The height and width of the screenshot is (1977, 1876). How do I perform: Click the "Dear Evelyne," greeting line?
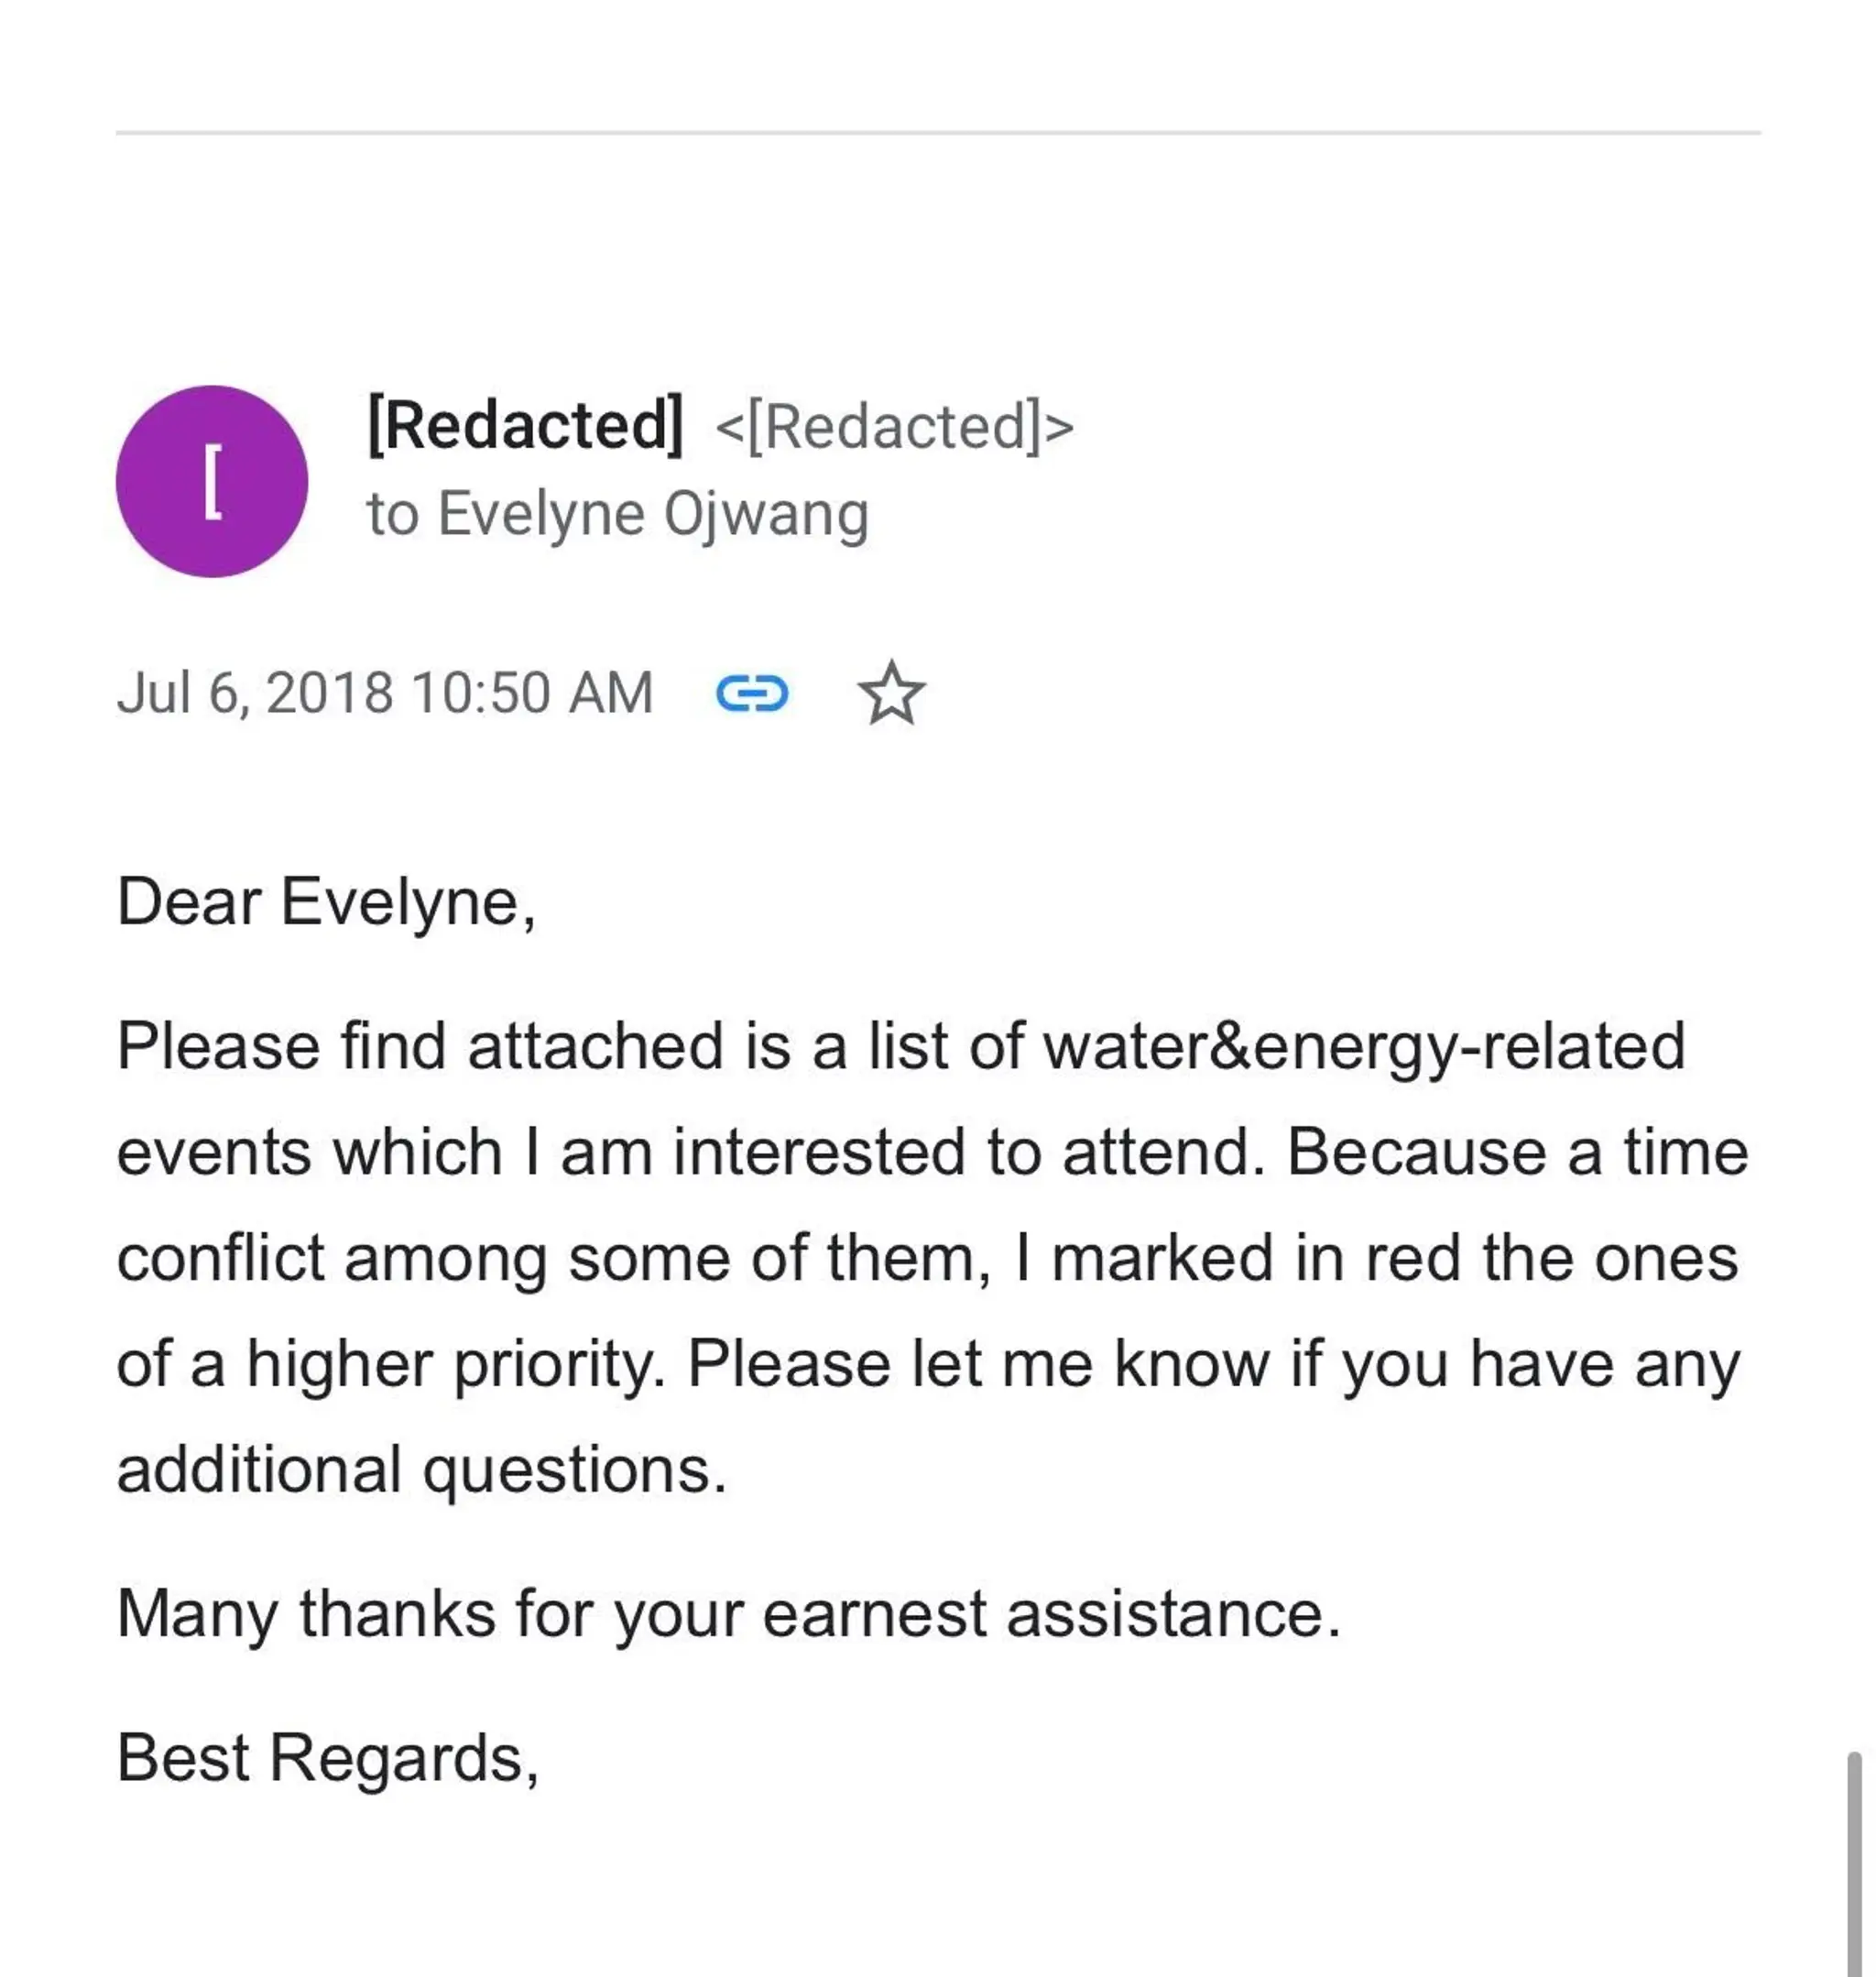[326, 903]
